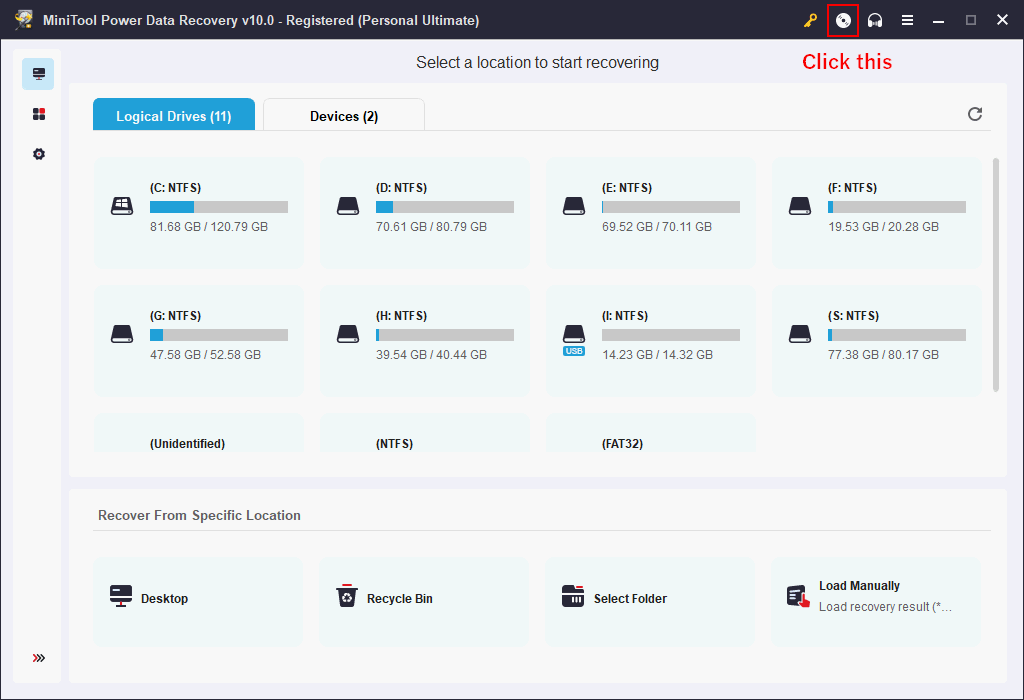Select the G: NTFS drive icon

click(x=122, y=334)
